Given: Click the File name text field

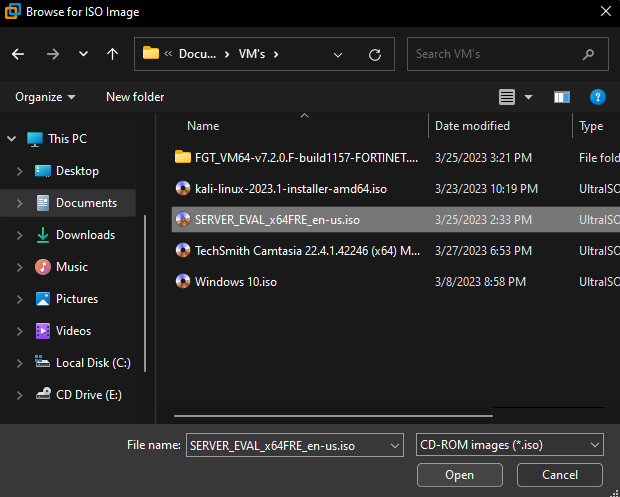Looking at the screenshot, I should tap(287, 446).
